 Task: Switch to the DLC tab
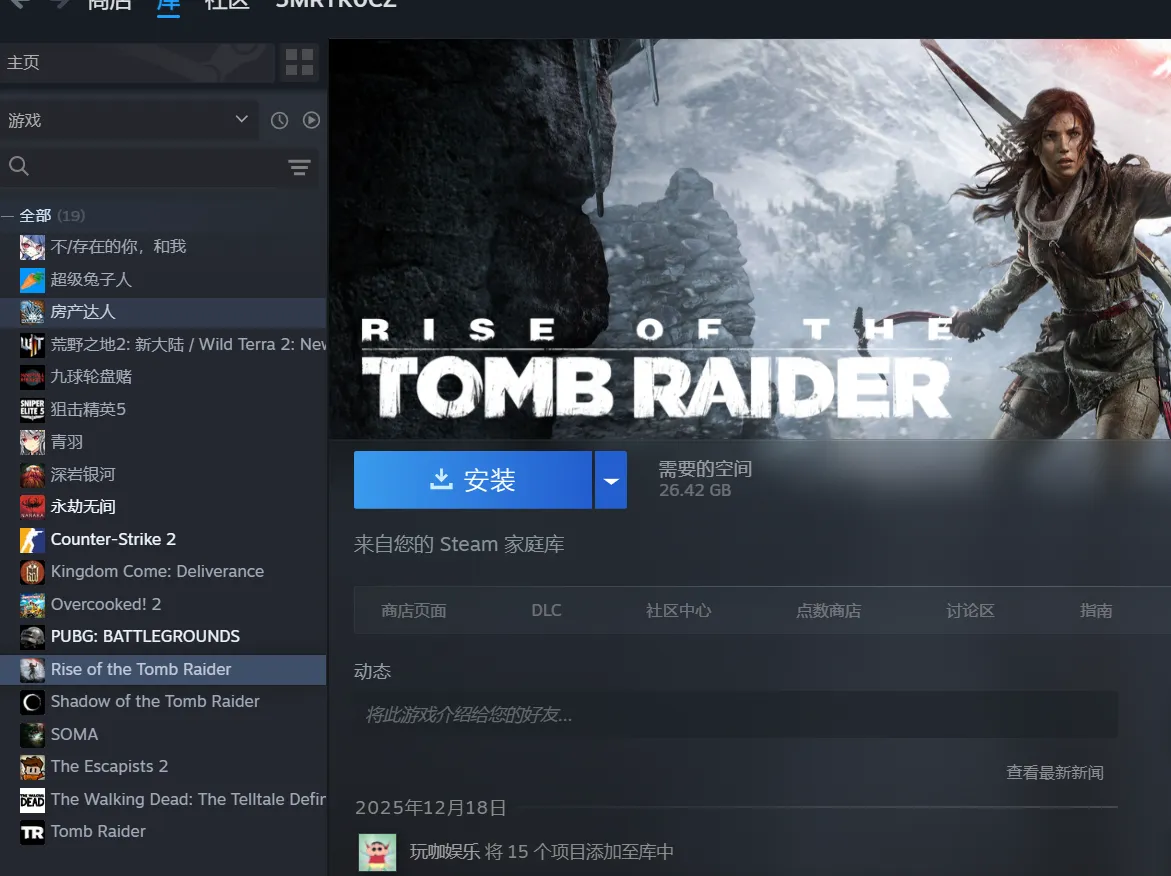coord(546,611)
